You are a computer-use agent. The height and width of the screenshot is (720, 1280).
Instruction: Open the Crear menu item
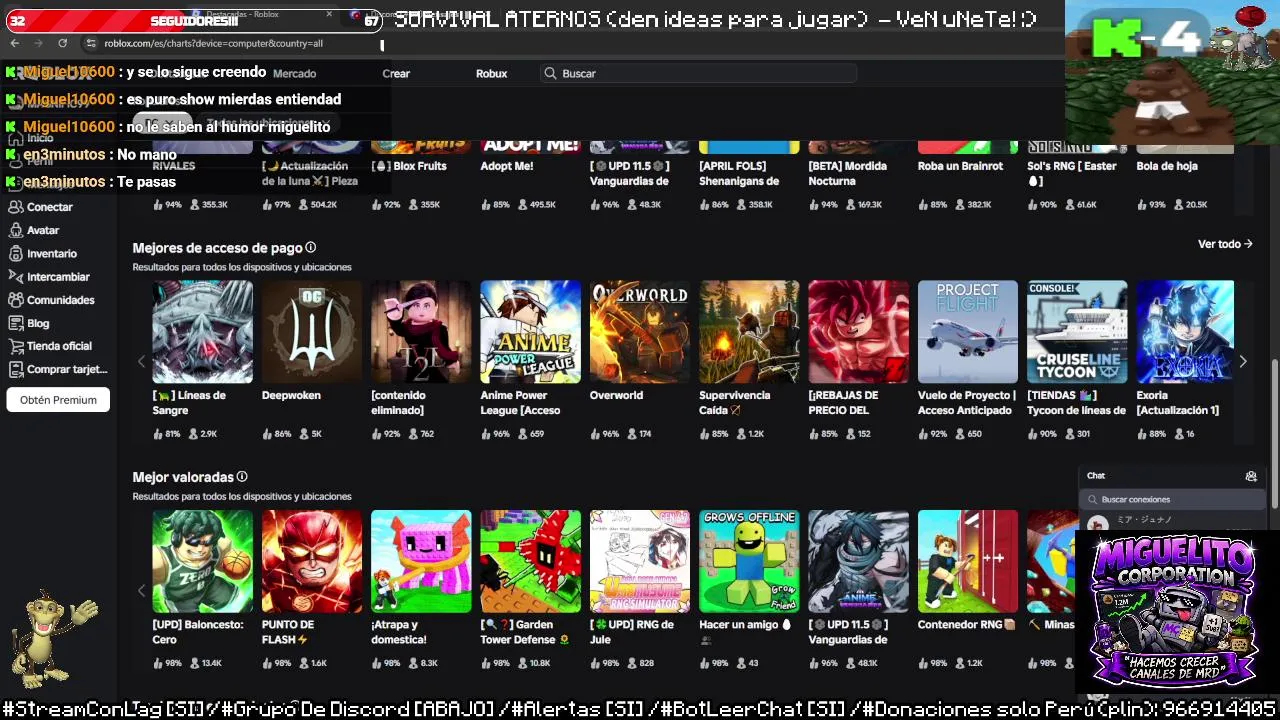tap(396, 73)
